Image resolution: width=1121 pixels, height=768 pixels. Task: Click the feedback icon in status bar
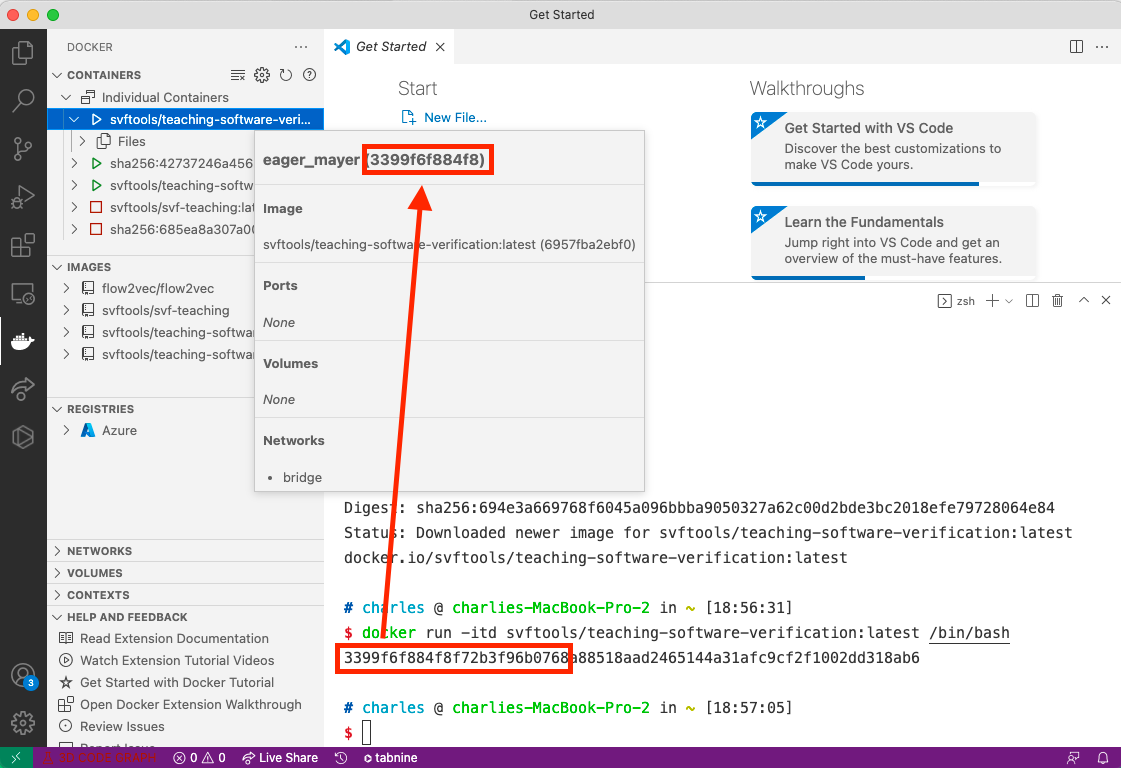pyautogui.click(x=1073, y=758)
